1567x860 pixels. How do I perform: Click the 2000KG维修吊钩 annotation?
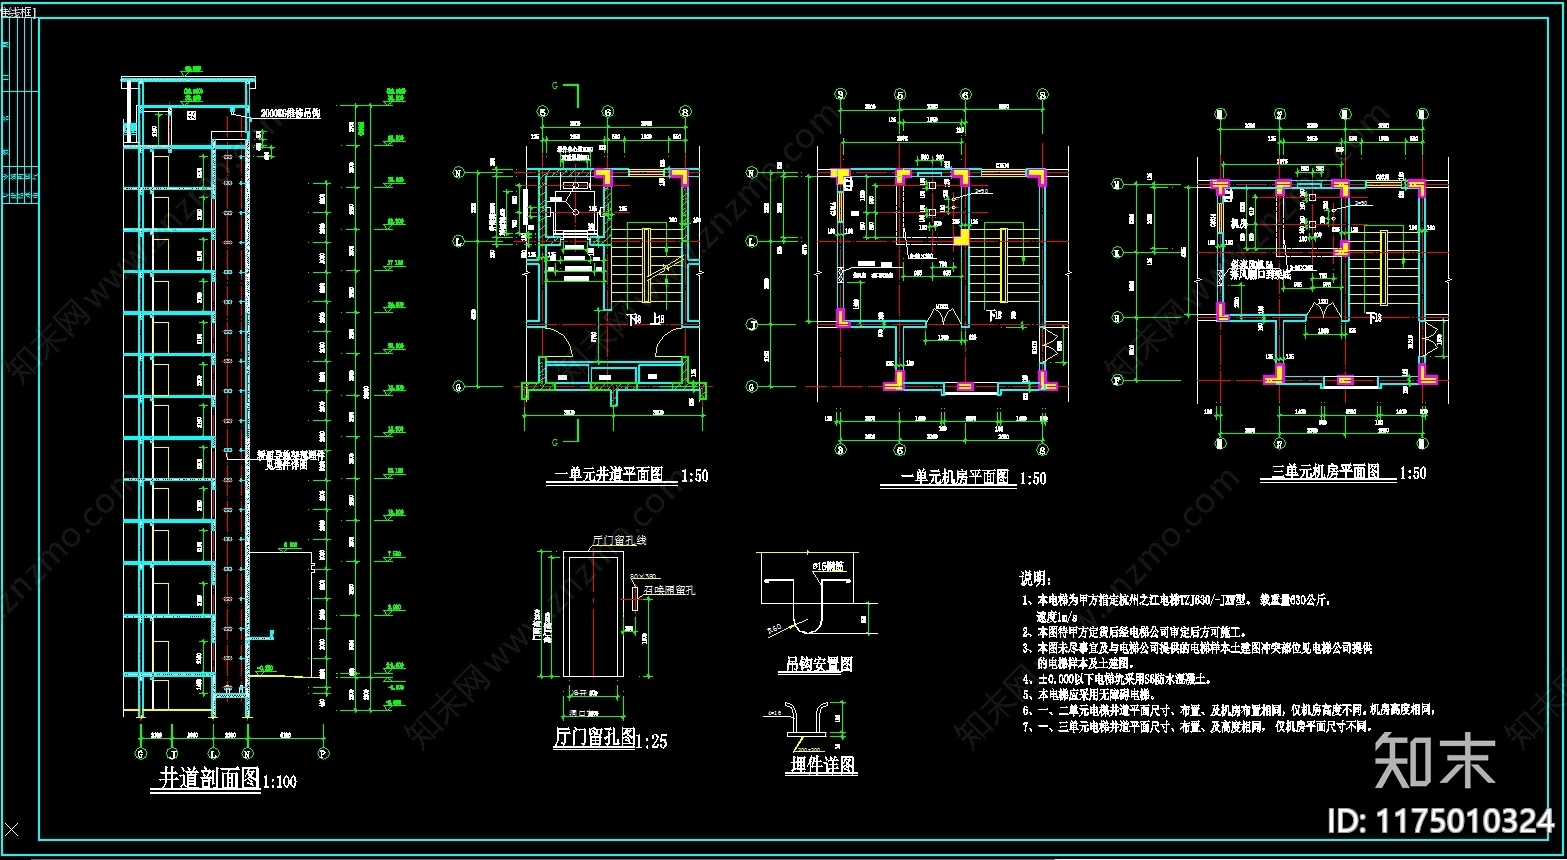click(x=289, y=114)
